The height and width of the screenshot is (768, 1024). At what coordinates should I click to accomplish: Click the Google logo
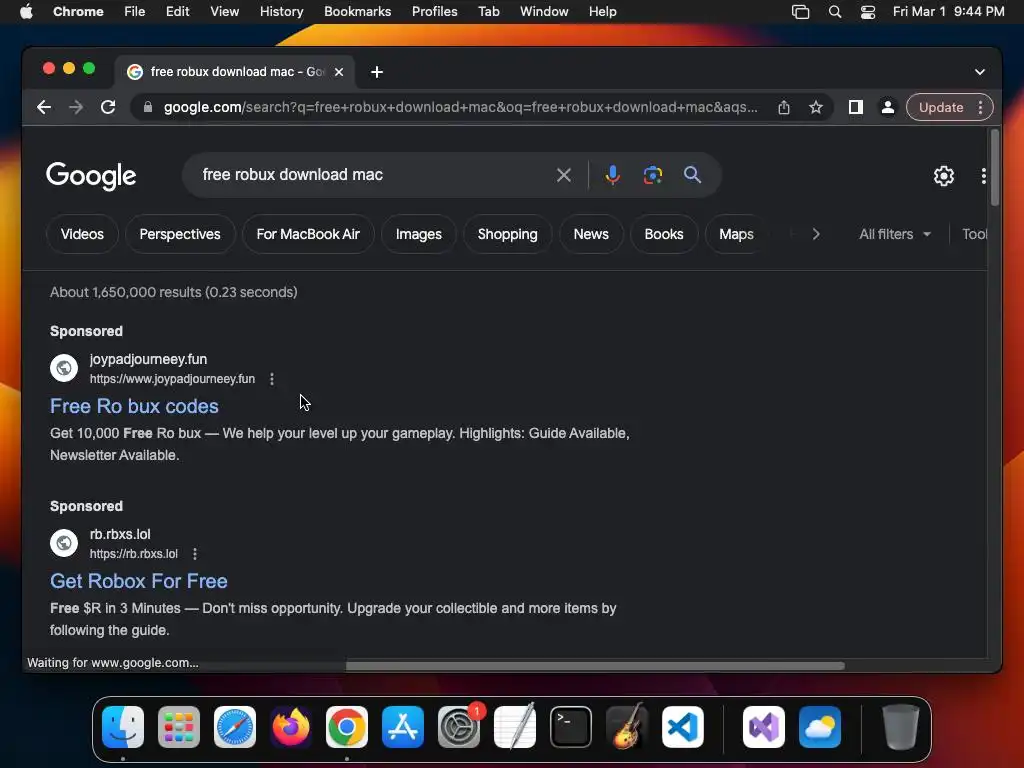click(x=91, y=176)
